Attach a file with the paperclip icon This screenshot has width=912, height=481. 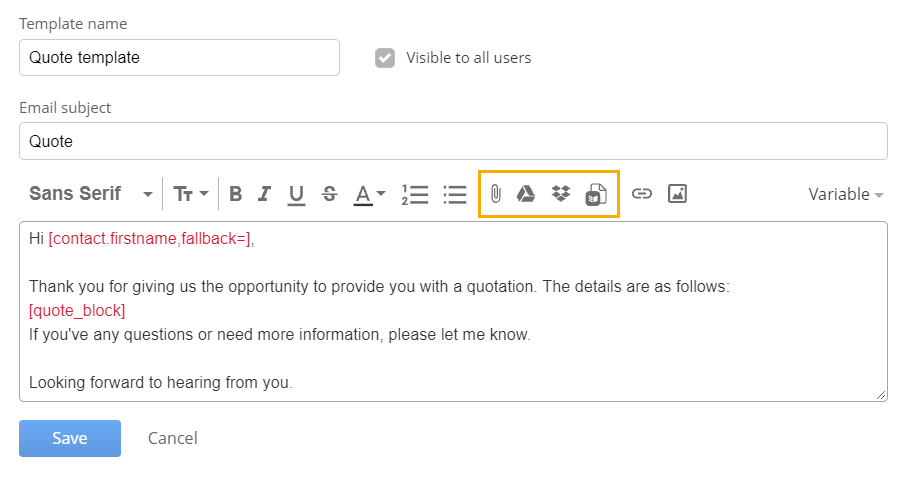click(x=496, y=194)
